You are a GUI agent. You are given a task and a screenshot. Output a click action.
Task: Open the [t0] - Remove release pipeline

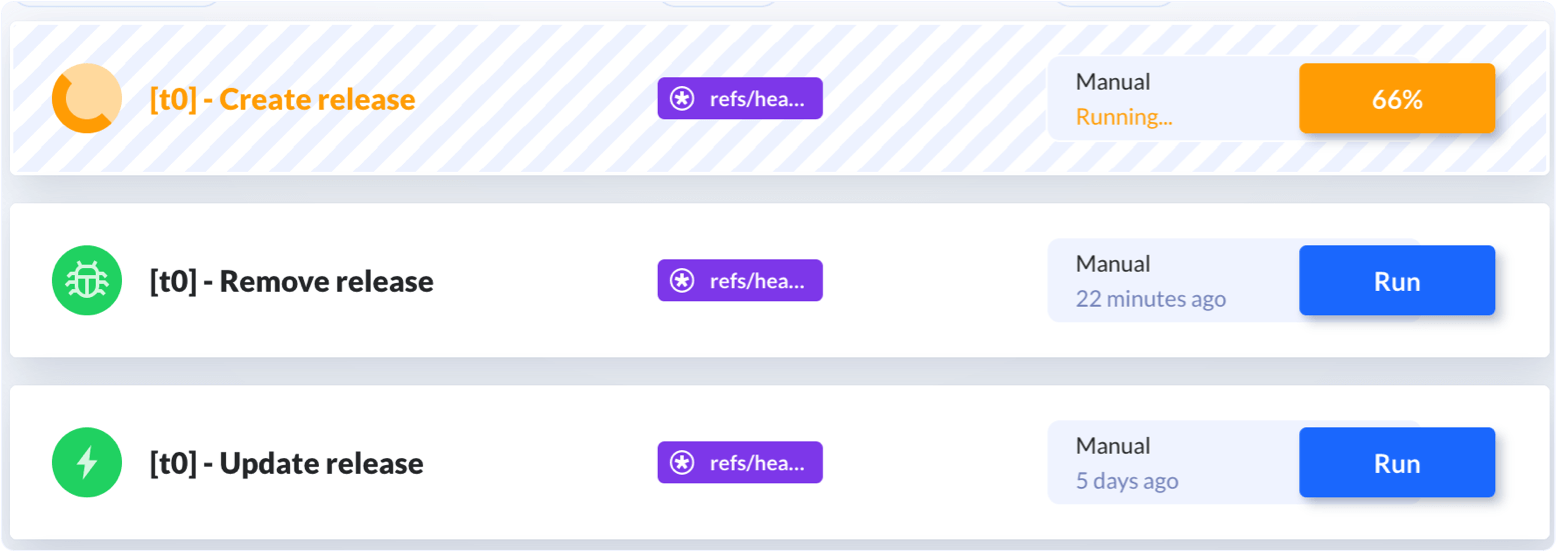pyautogui.click(x=291, y=281)
